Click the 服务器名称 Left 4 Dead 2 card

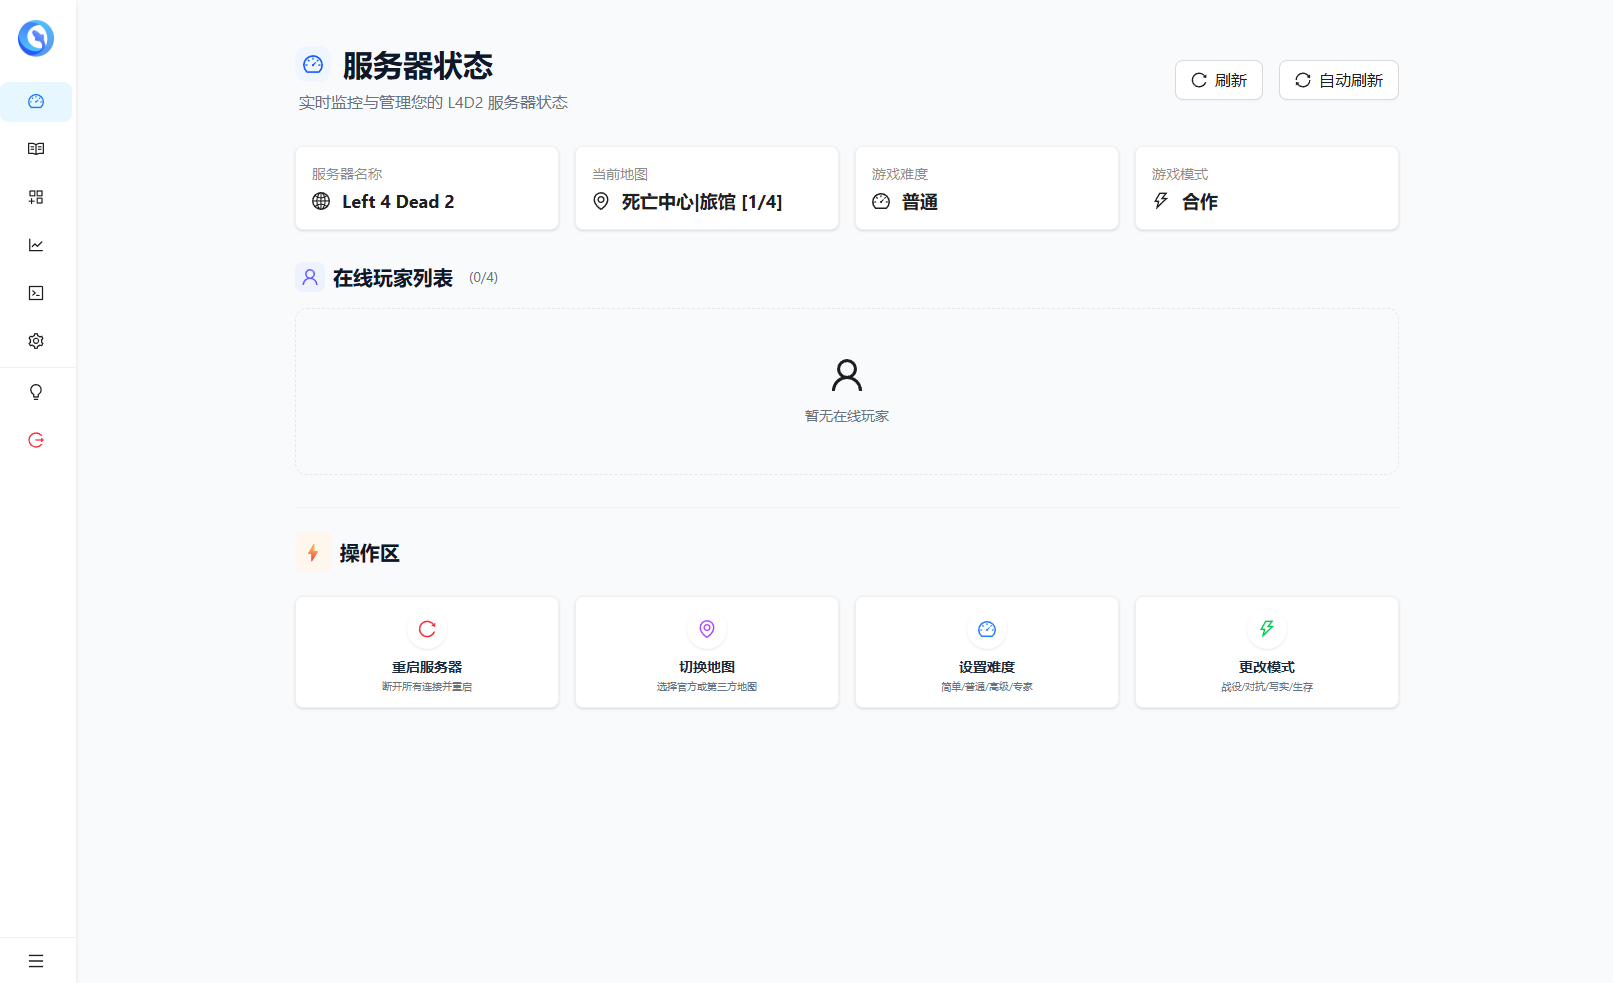427,188
